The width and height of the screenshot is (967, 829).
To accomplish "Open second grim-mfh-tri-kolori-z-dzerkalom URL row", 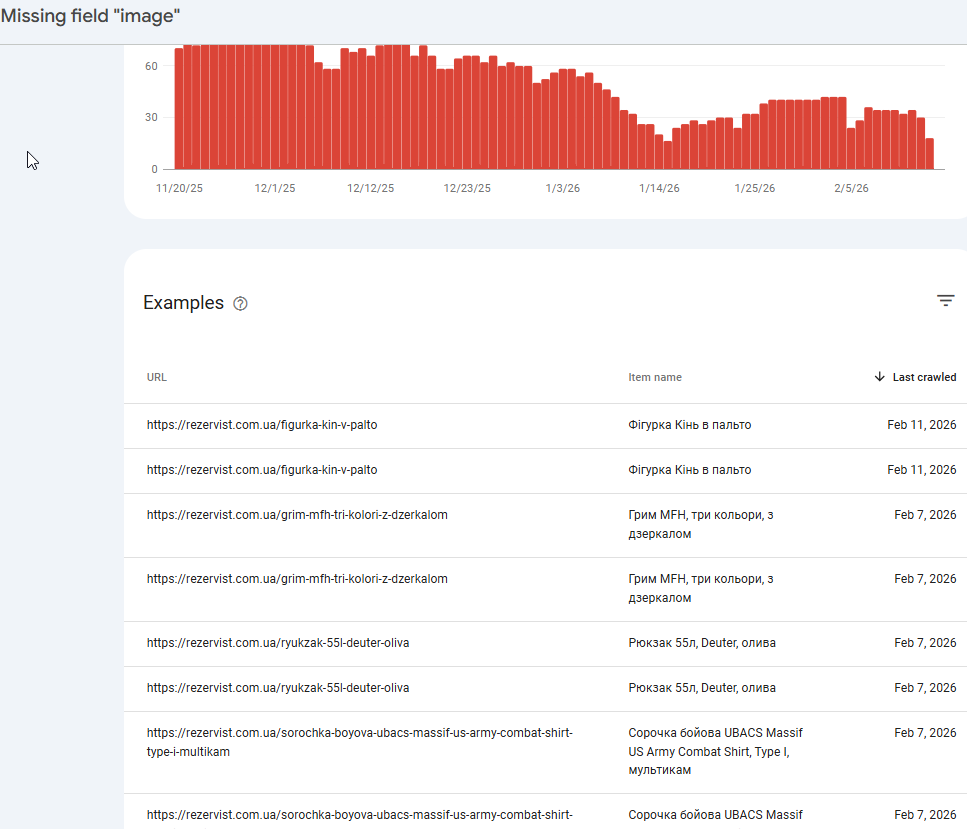I will tap(297, 579).
